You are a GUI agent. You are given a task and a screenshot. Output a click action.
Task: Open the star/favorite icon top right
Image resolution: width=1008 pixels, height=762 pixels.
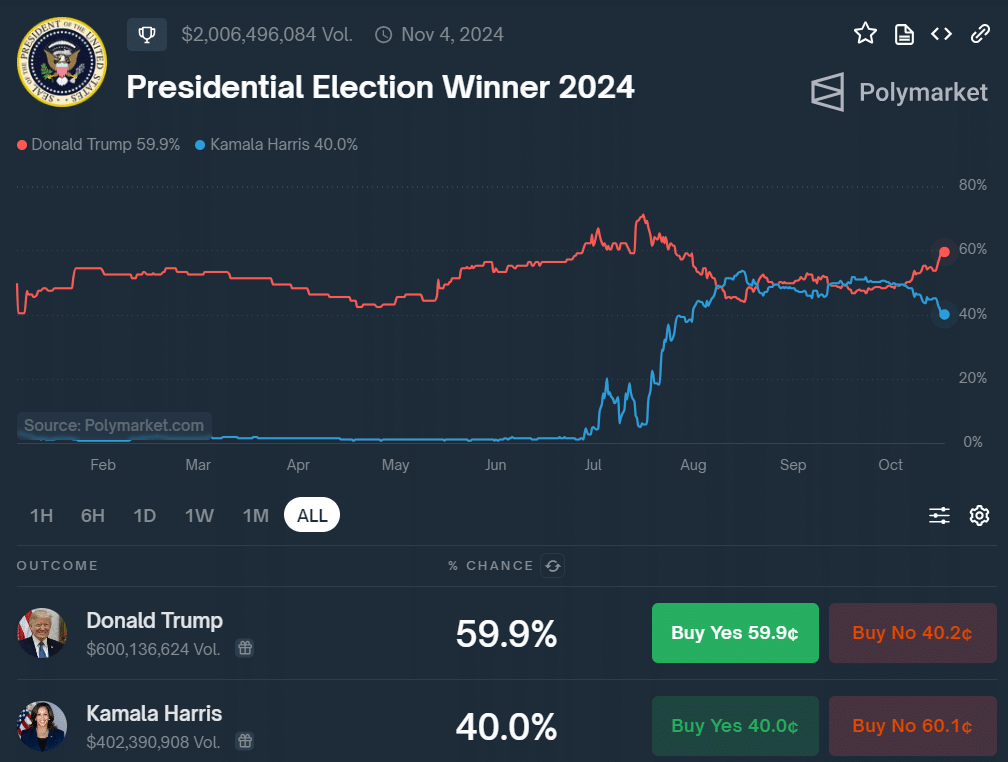pos(865,33)
